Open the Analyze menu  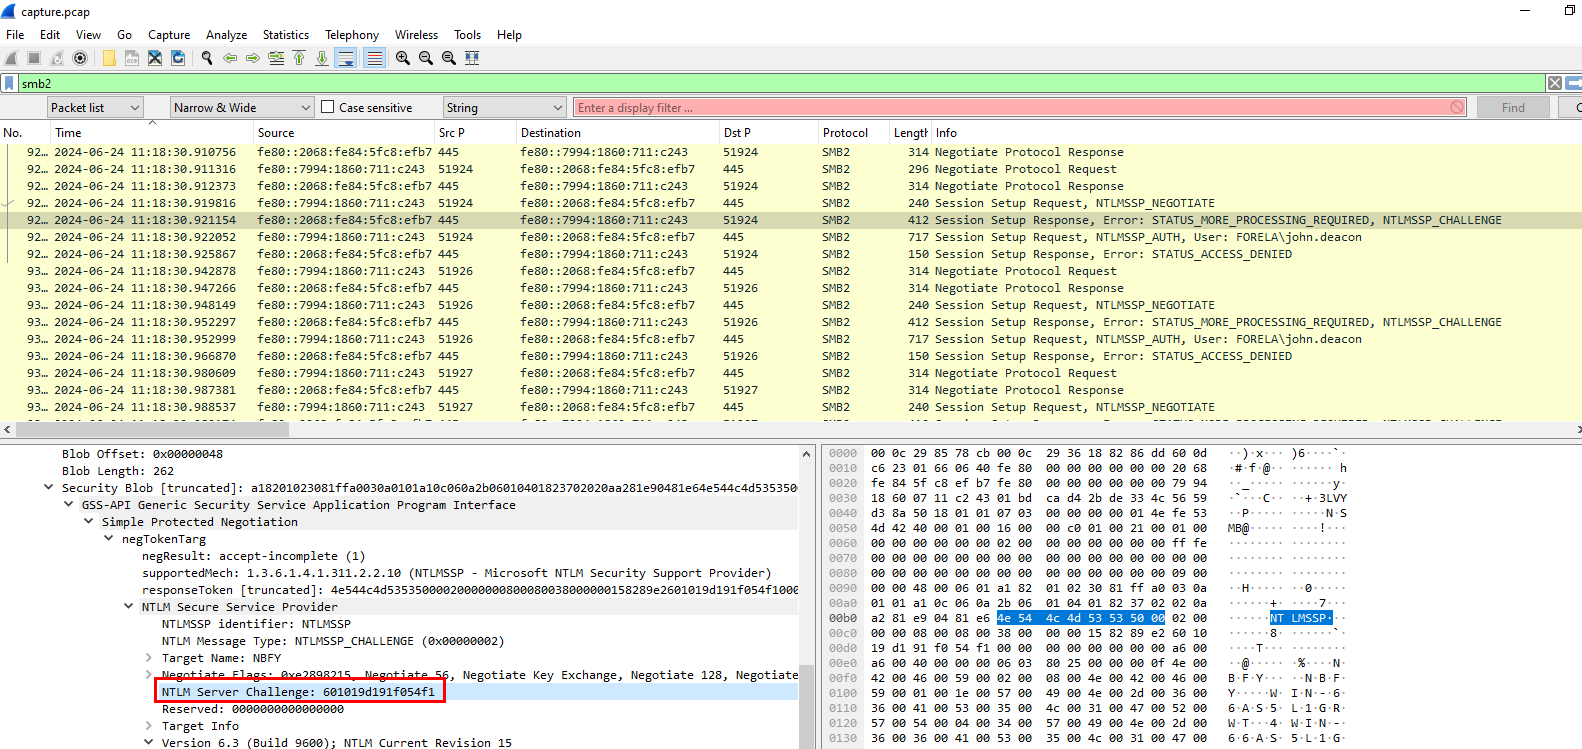(226, 35)
